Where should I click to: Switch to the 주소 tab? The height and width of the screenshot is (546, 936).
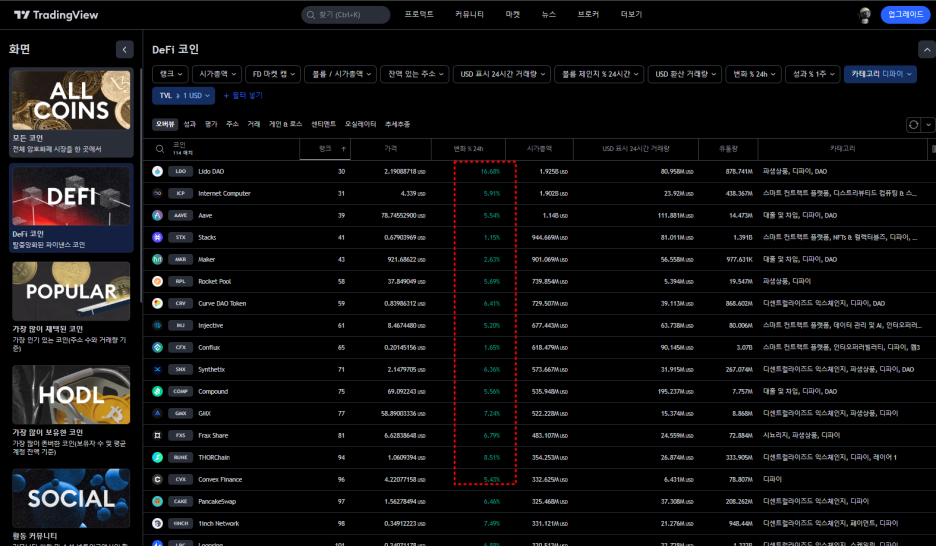[232, 124]
